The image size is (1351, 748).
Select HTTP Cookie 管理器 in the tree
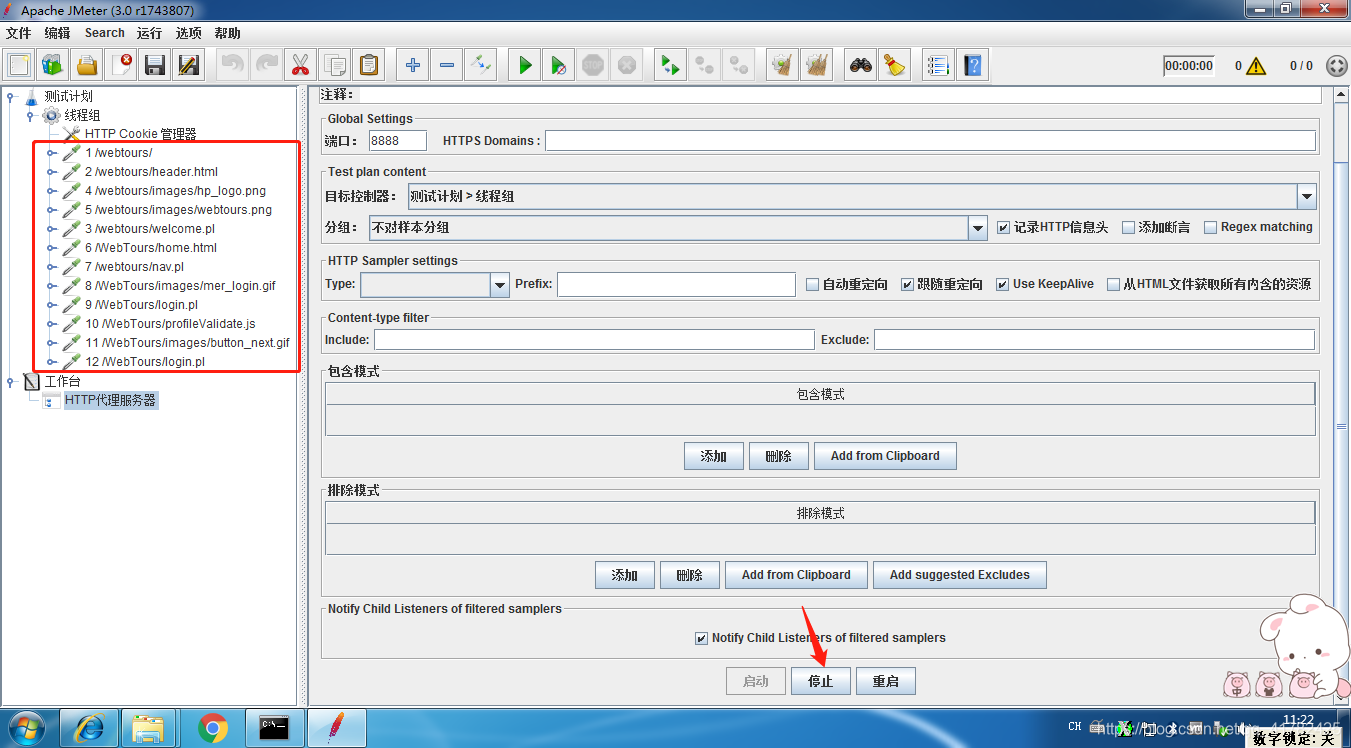pyautogui.click(x=140, y=134)
